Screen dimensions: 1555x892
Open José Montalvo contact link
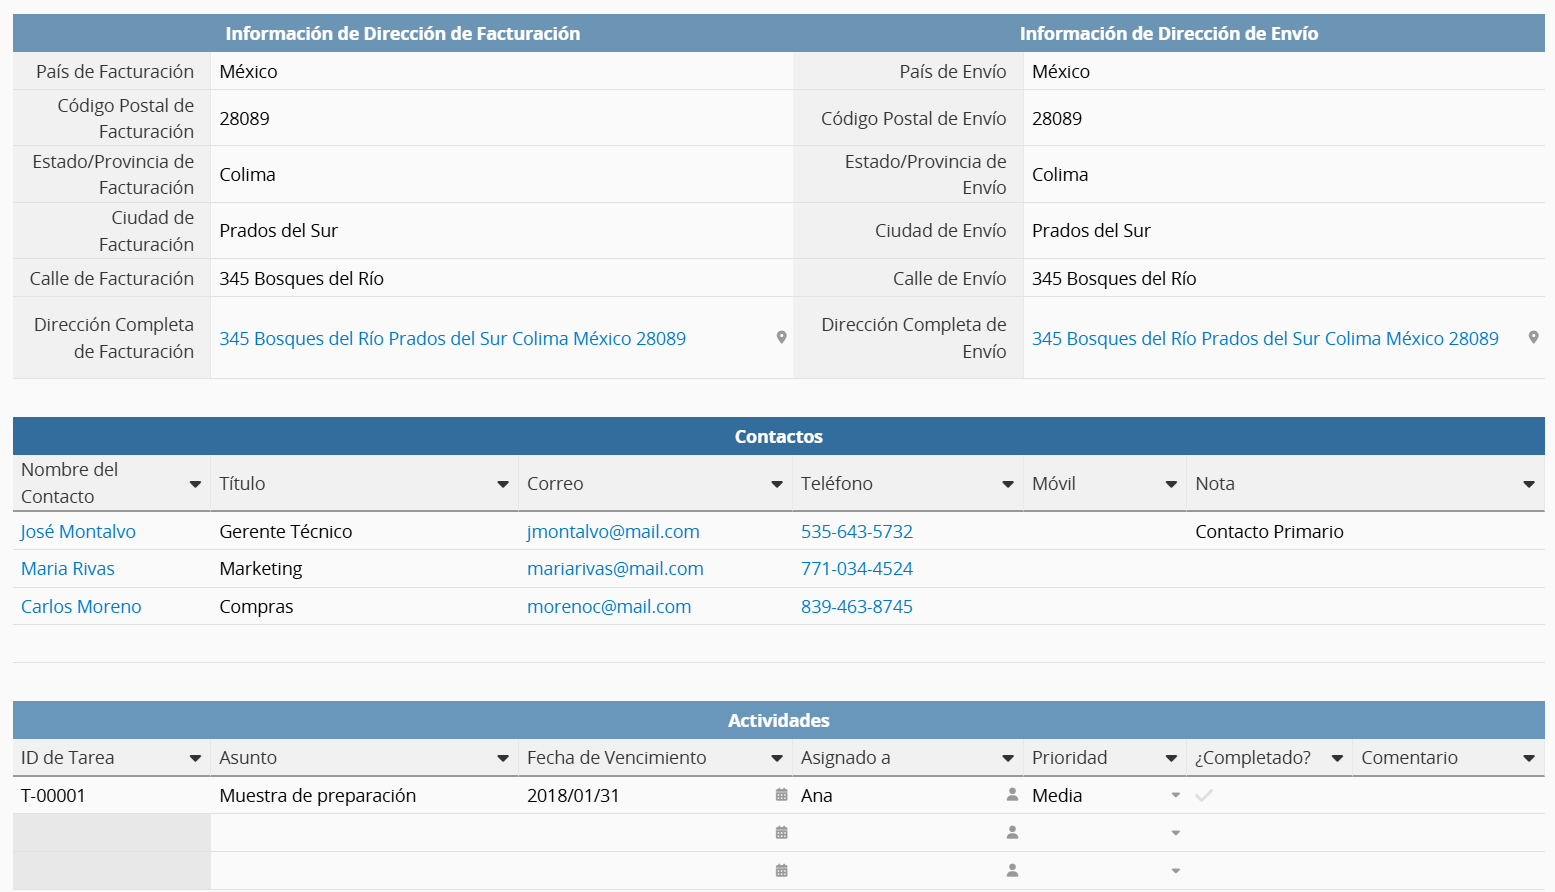click(x=78, y=532)
